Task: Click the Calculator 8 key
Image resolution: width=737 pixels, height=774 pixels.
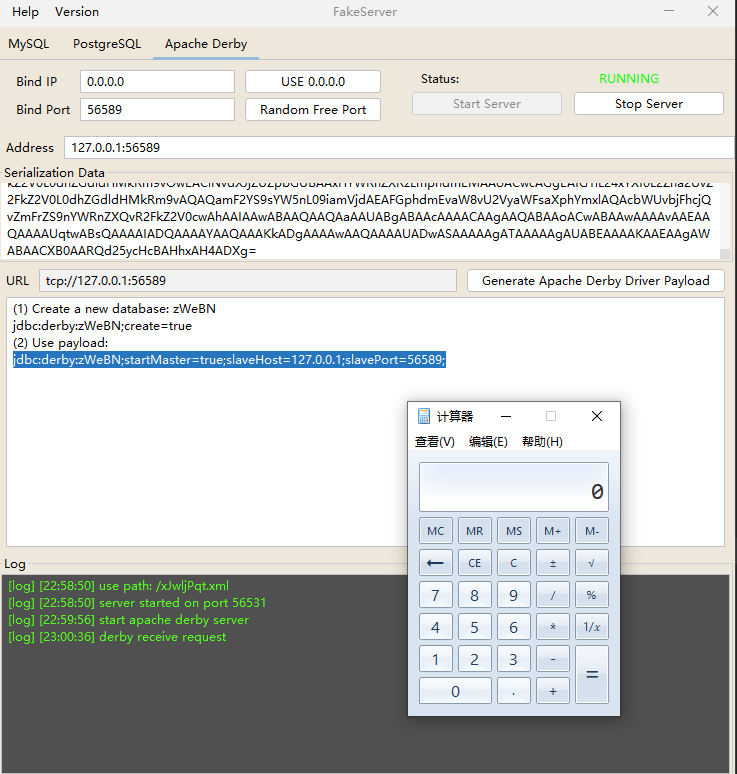Action: (x=474, y=595)
